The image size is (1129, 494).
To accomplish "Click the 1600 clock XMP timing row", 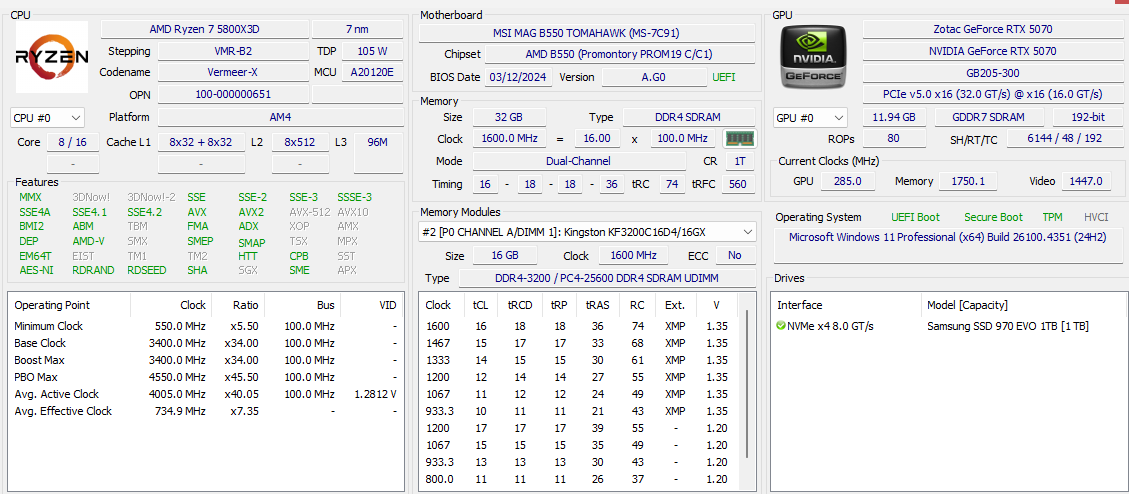I will [x=580, y=326].
